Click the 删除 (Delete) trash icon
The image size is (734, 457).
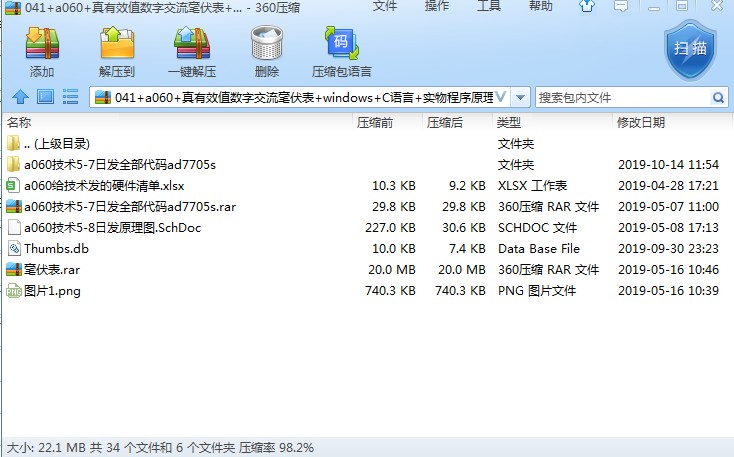coord(266,44)
